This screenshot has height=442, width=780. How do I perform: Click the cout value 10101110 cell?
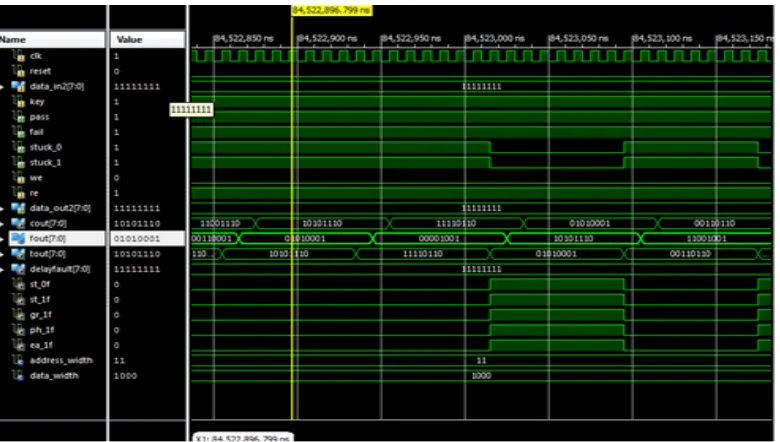[x=137, y=224]
